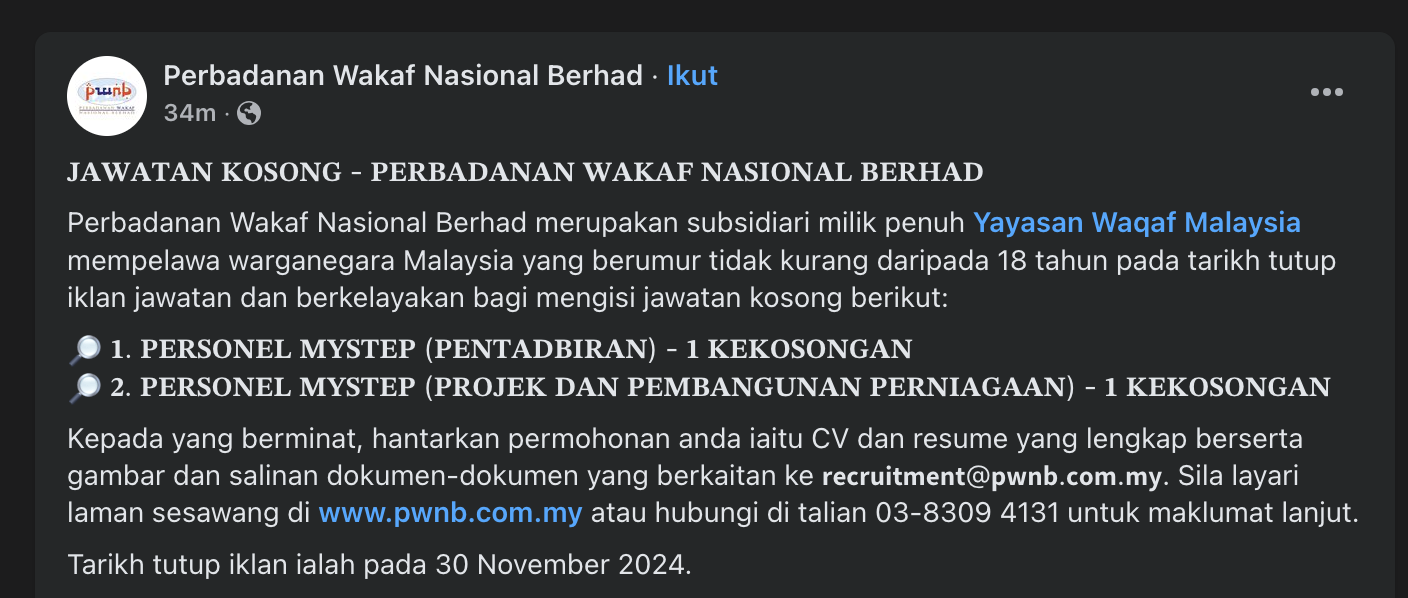Click the first magnifying glass emoji
Screen dimensions: 1408x598
85,350
